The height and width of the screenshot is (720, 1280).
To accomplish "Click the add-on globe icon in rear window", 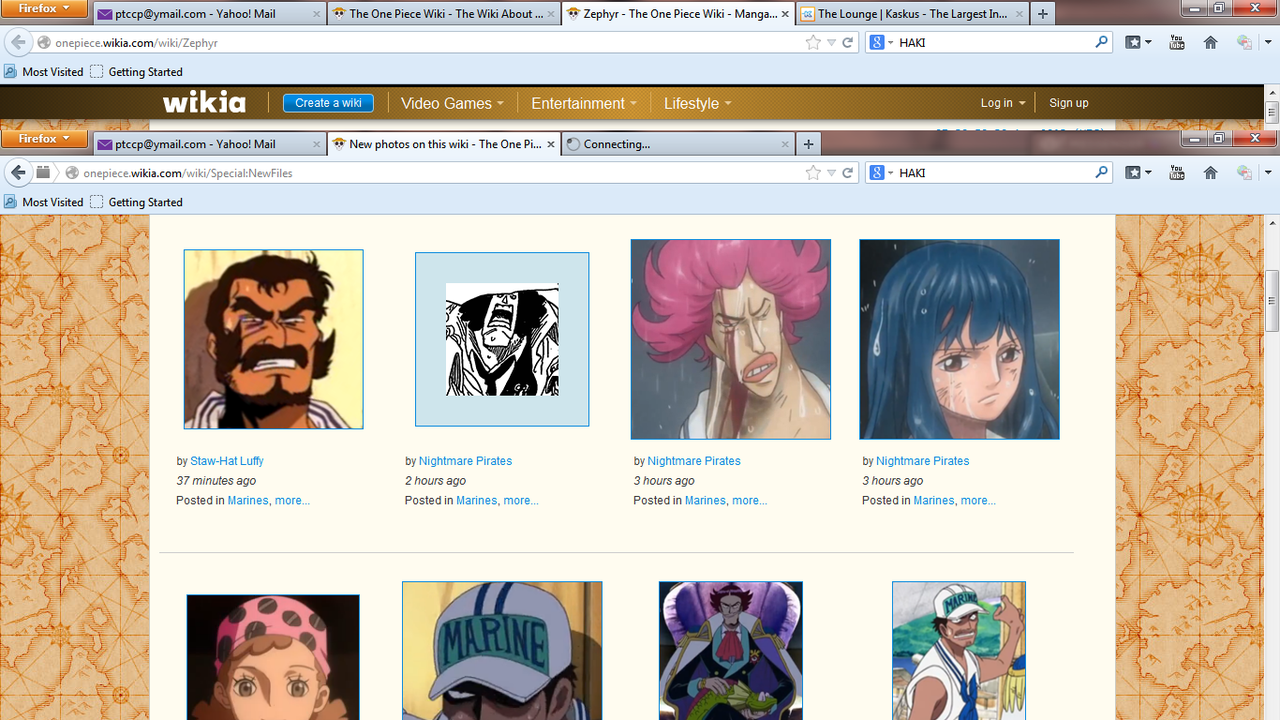I will point(1244,43).
